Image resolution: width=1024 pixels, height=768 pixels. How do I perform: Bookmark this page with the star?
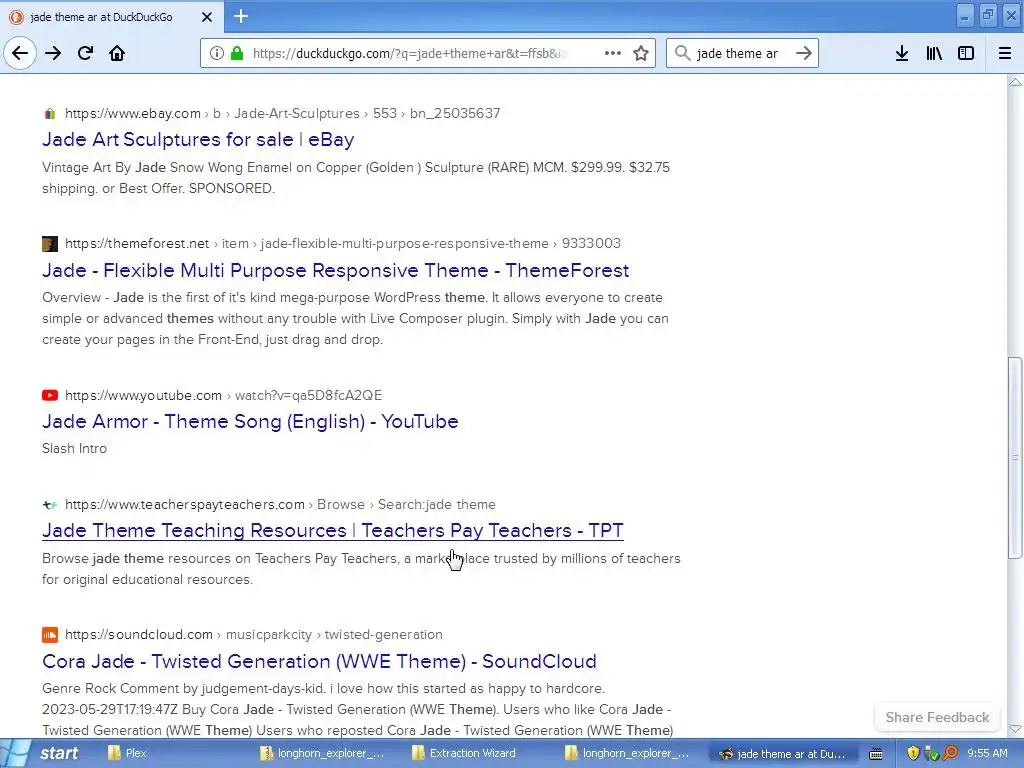tap(641, 53)
